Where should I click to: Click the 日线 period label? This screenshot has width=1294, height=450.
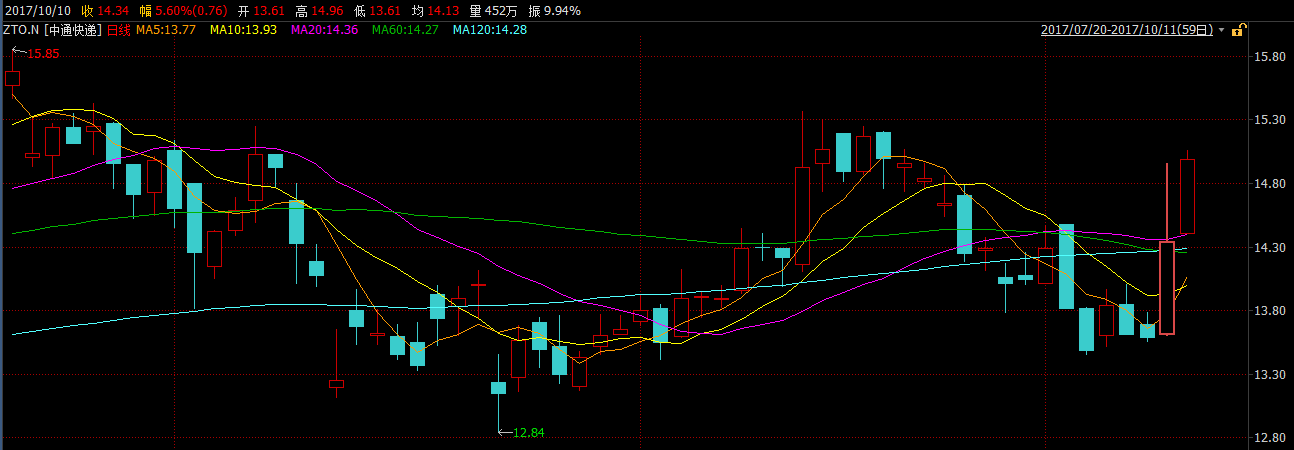pos(119,30)
